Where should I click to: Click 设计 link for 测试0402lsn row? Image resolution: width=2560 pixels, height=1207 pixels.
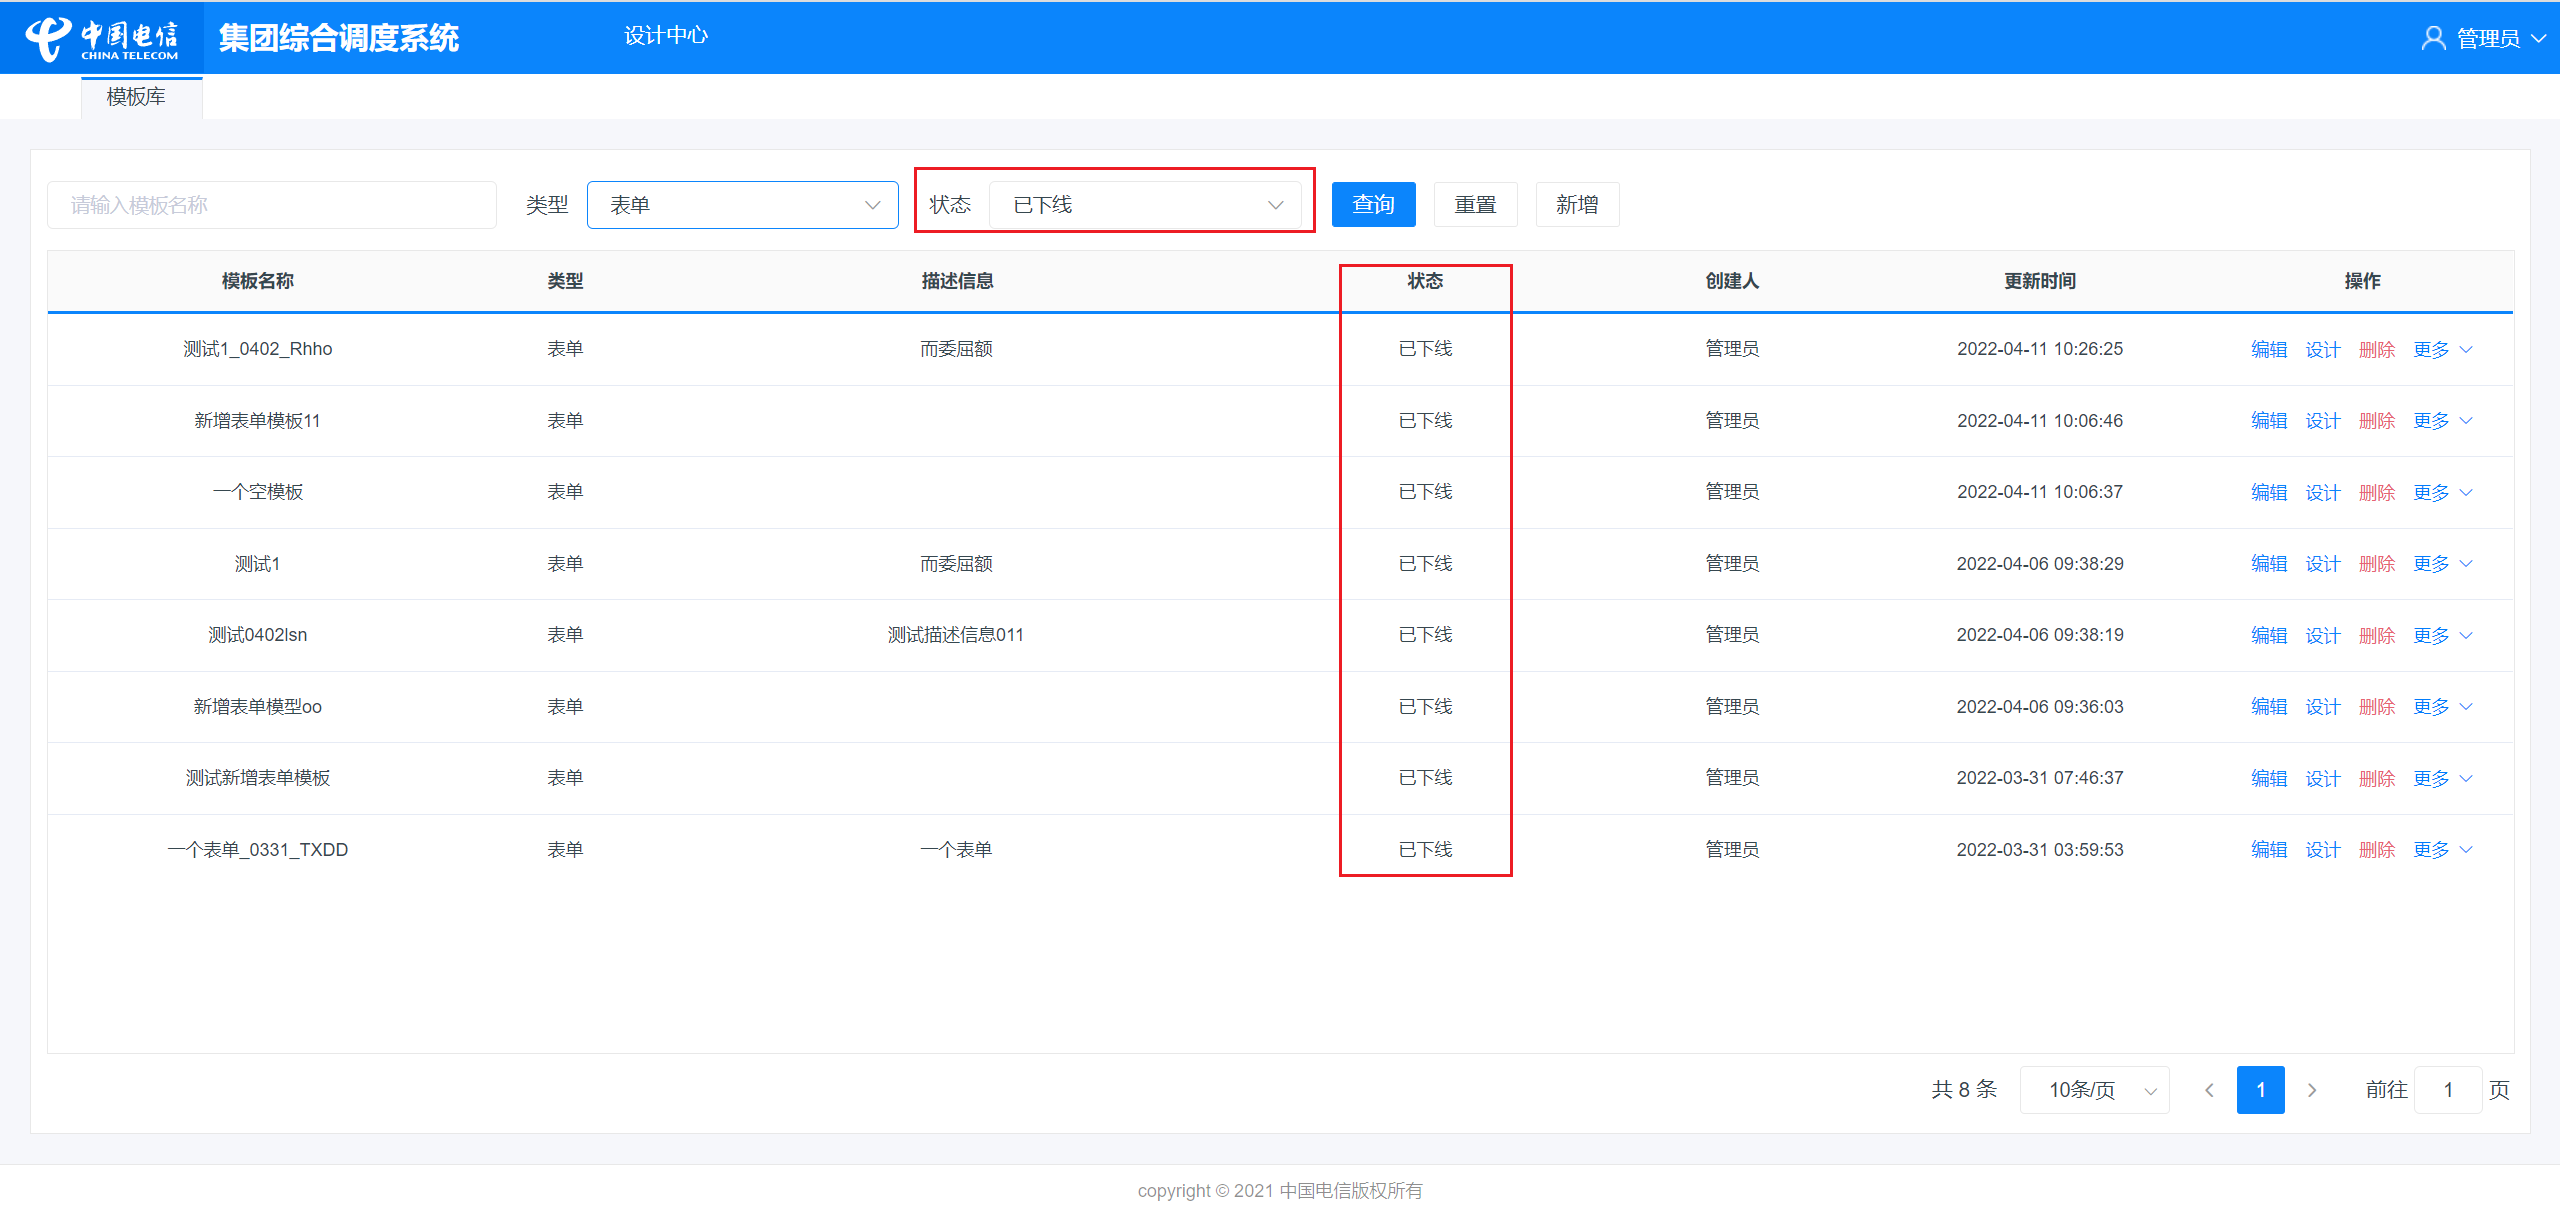tap(2323, 636)
